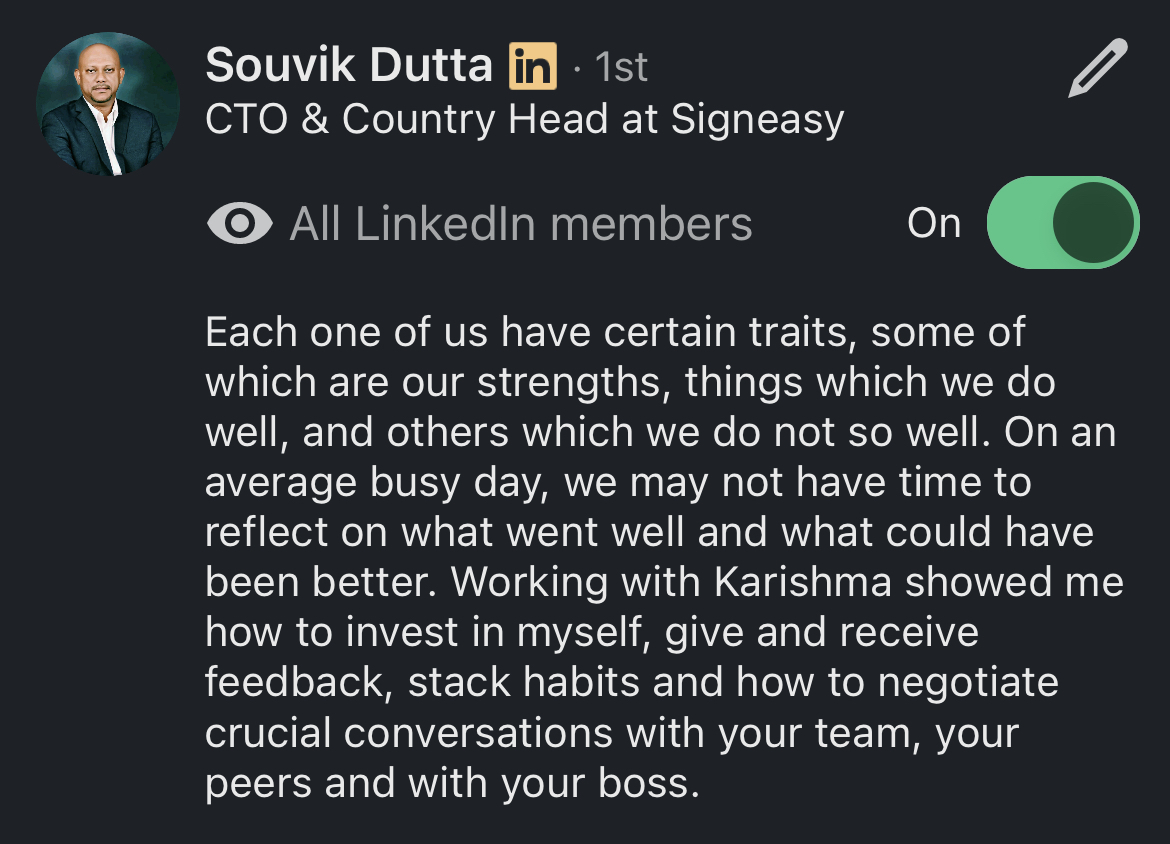Click the word "Signeasy" in headline
This screenshot has height=844, width=1170.
pyautogui.click(x=757, y=120)
